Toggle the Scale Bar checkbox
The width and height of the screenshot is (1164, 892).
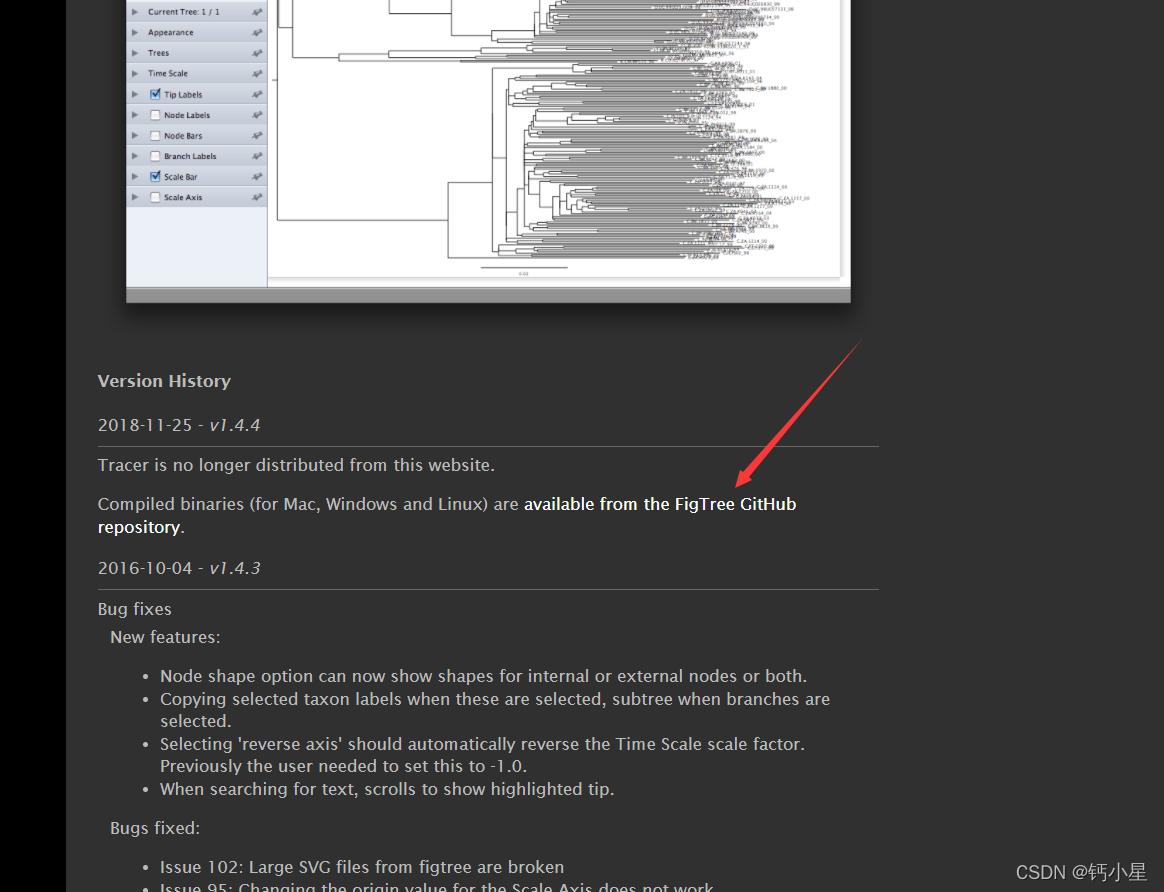(155, 177)
